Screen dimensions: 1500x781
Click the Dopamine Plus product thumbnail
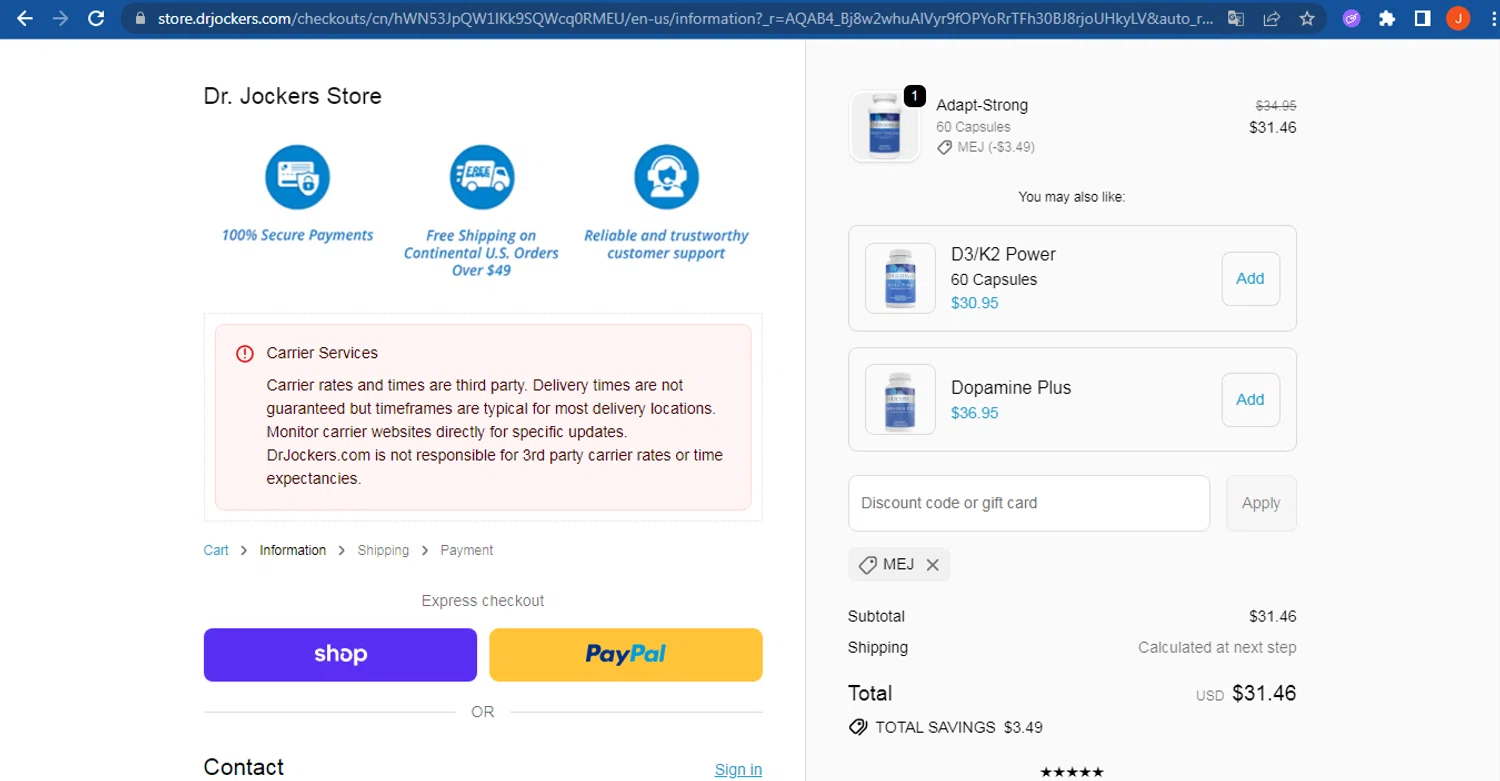[900, 399]
